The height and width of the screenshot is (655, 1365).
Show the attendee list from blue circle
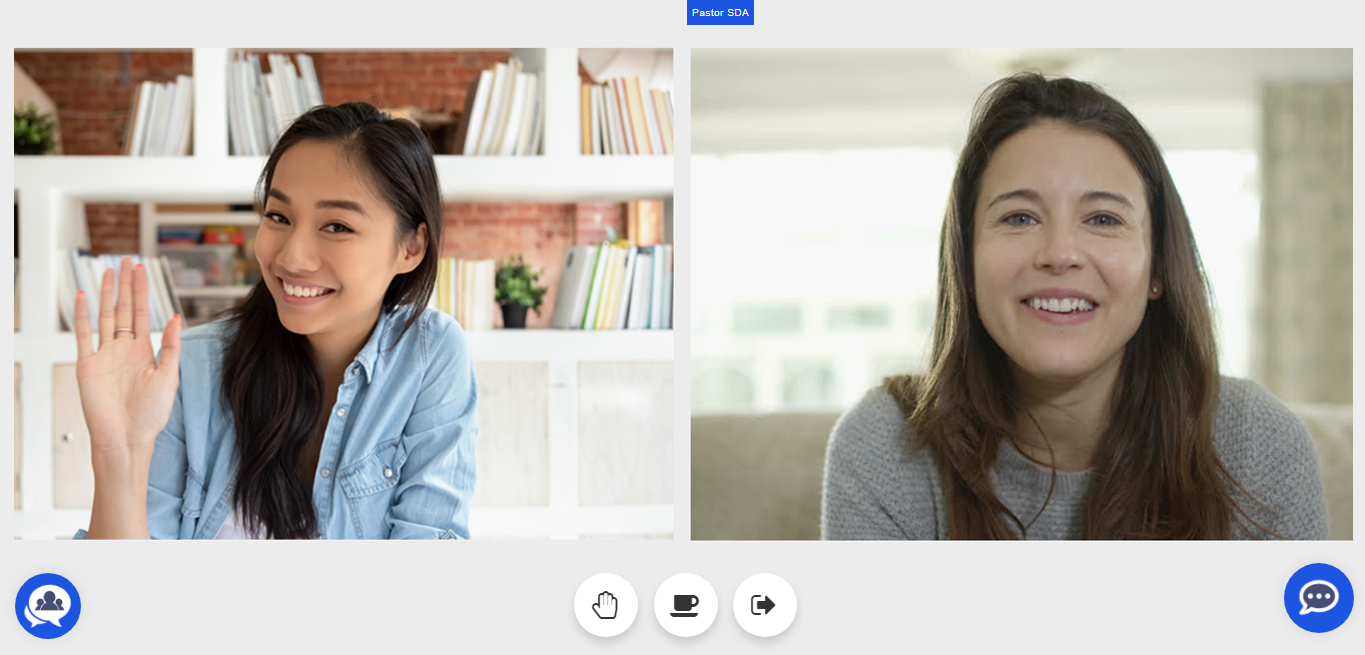[48, 605]
